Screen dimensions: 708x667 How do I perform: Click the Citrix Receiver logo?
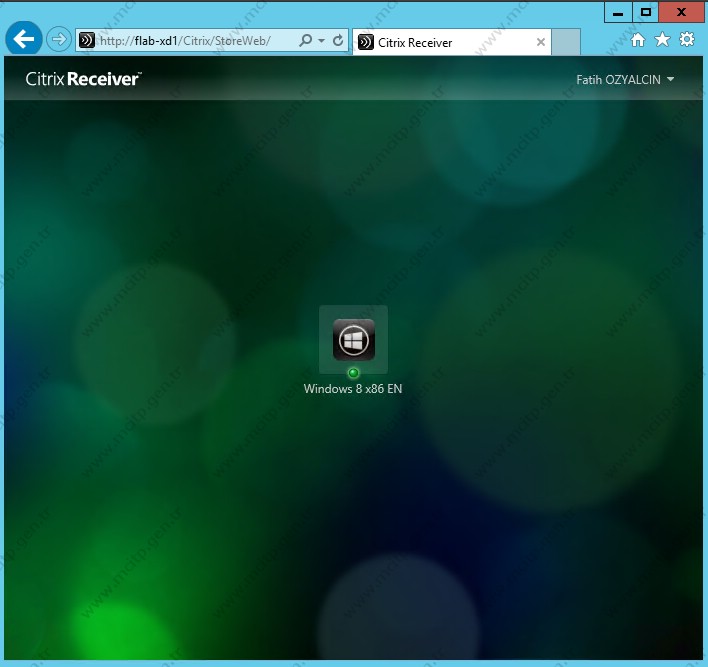[84, 79]
